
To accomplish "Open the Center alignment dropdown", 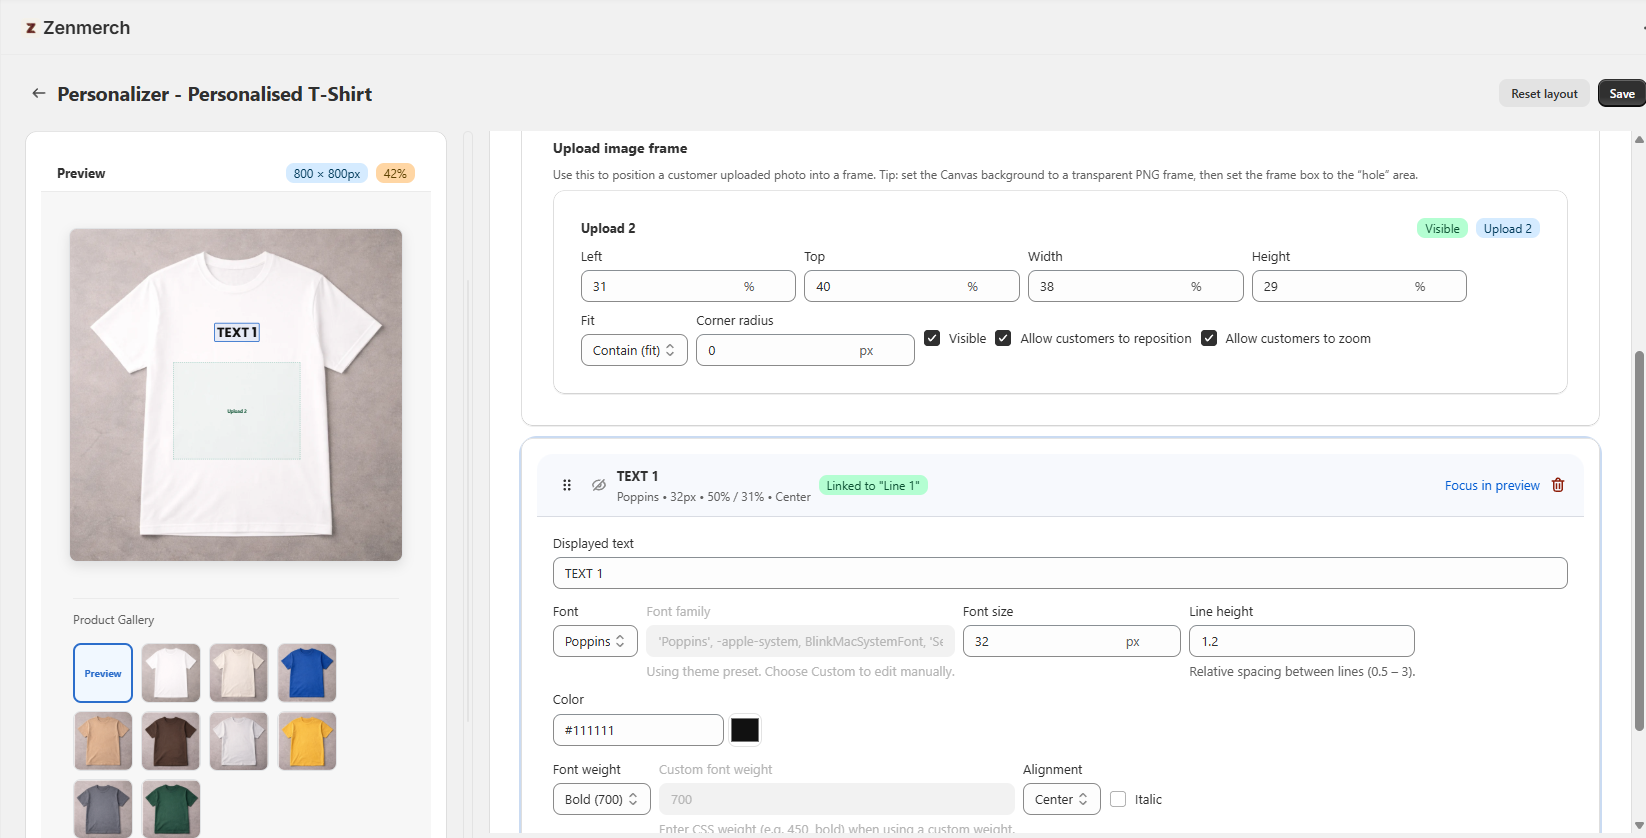I will (1061, 799).
